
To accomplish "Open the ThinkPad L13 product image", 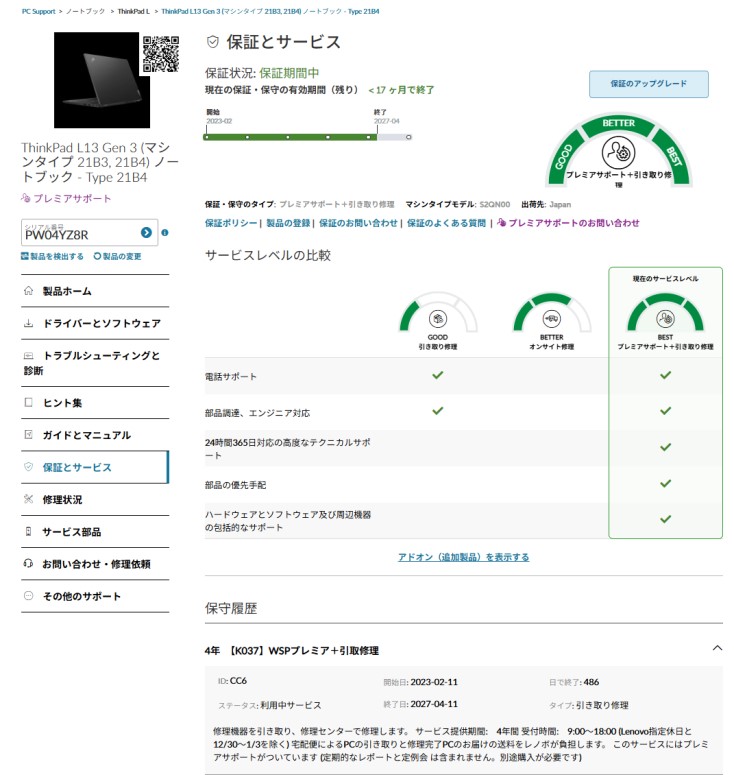I will 101,80.
